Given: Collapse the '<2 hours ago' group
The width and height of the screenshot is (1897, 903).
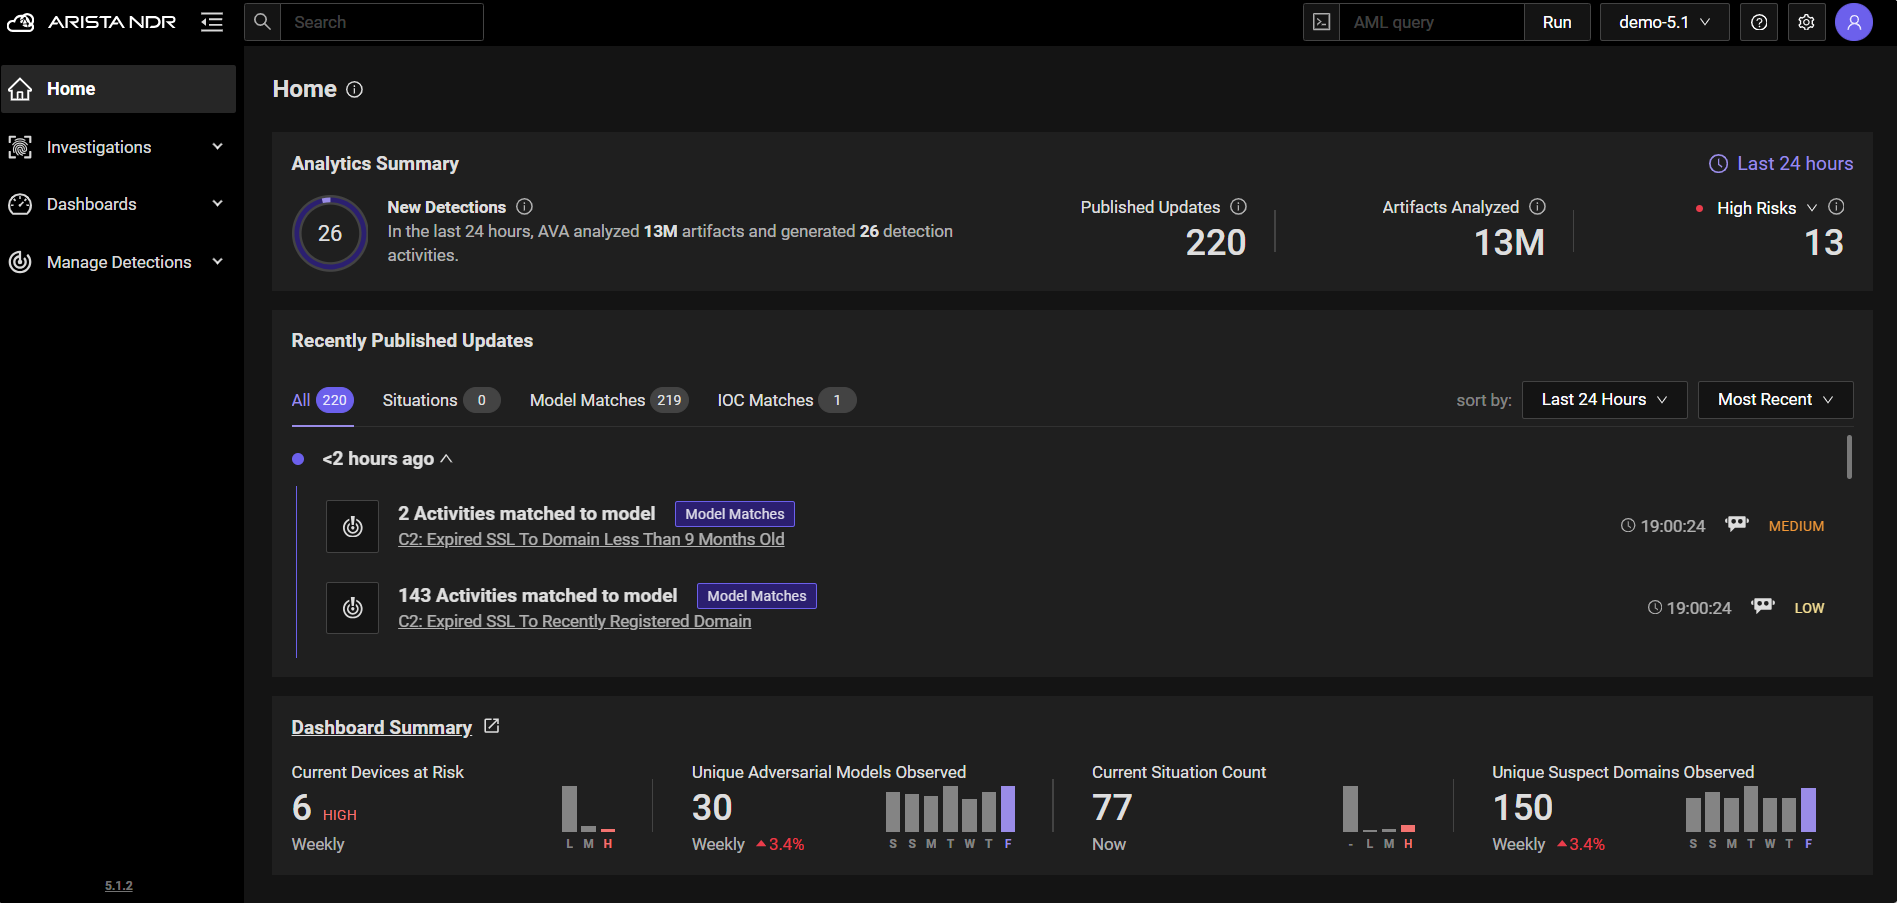Looking at the screenshot, I should click(x=447, y=458).
